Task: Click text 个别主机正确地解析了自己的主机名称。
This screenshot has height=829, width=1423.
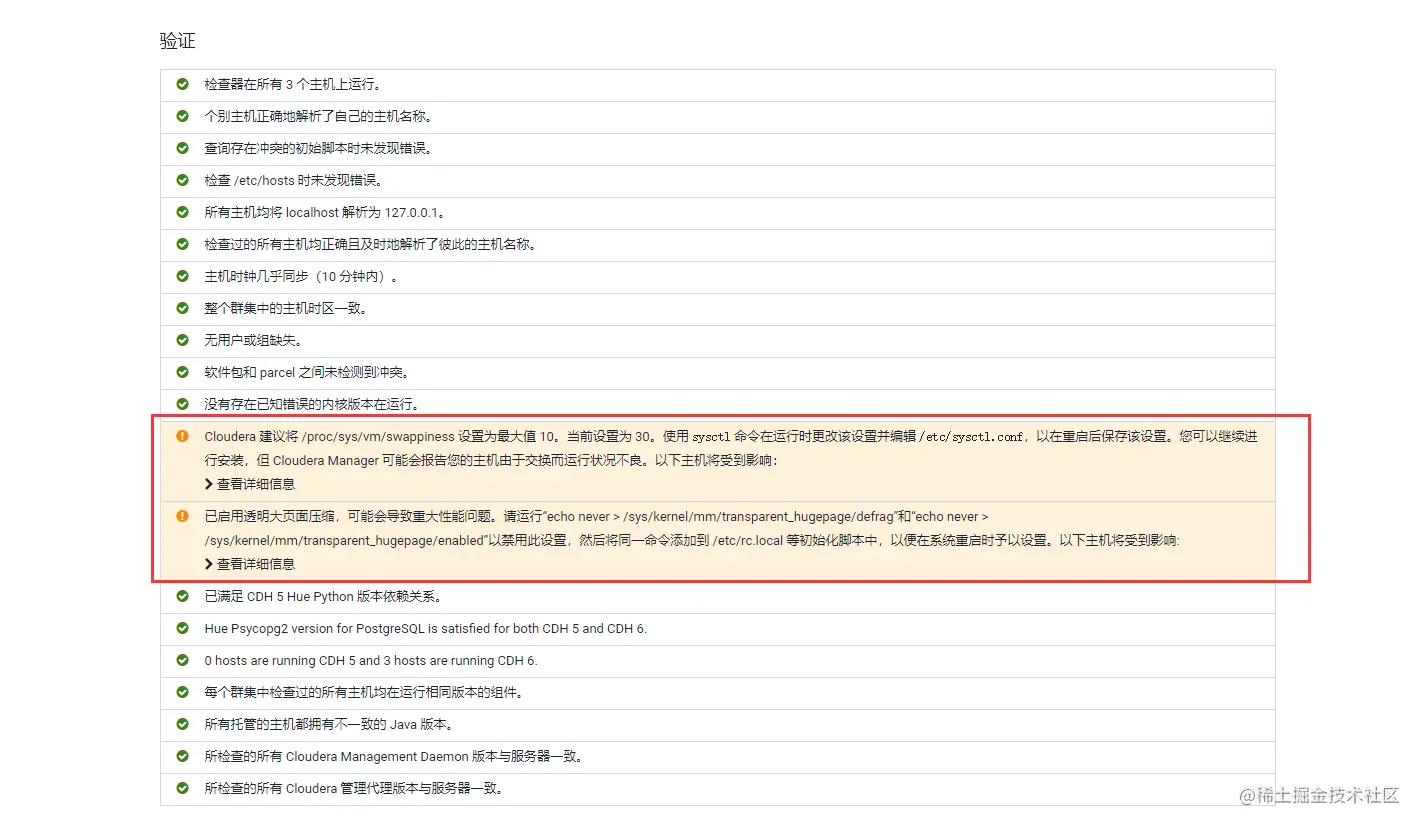Action: pyautogui.click(x=318, y=117)
